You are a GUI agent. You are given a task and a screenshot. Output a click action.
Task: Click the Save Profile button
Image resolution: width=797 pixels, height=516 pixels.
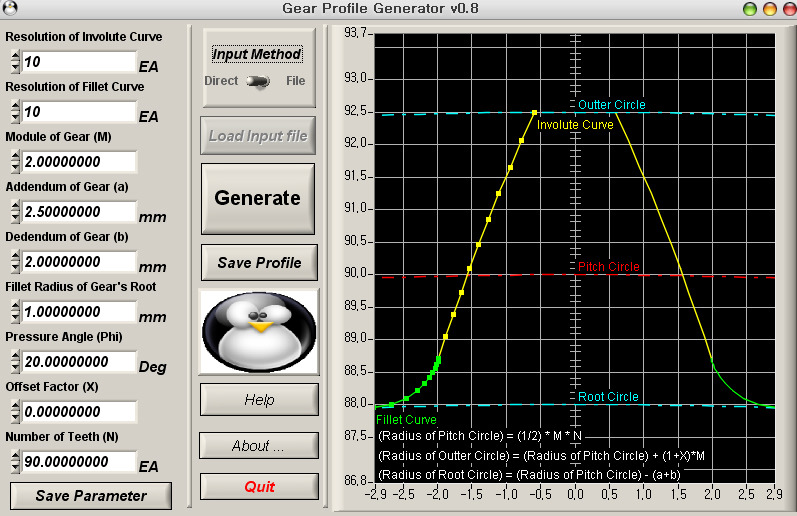click(259, 263)
